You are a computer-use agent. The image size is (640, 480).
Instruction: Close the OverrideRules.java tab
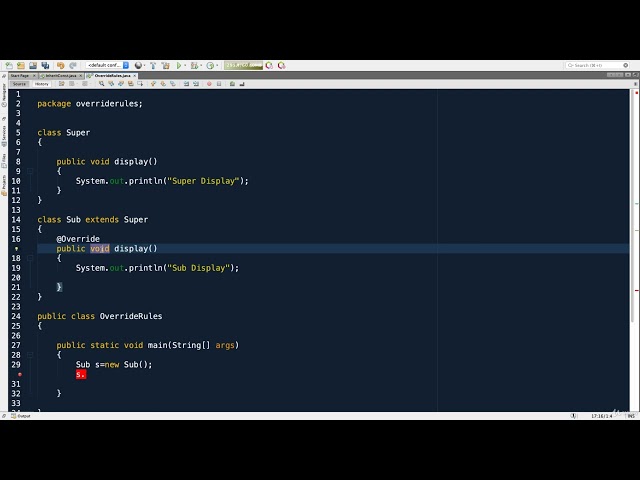(134, 76)
